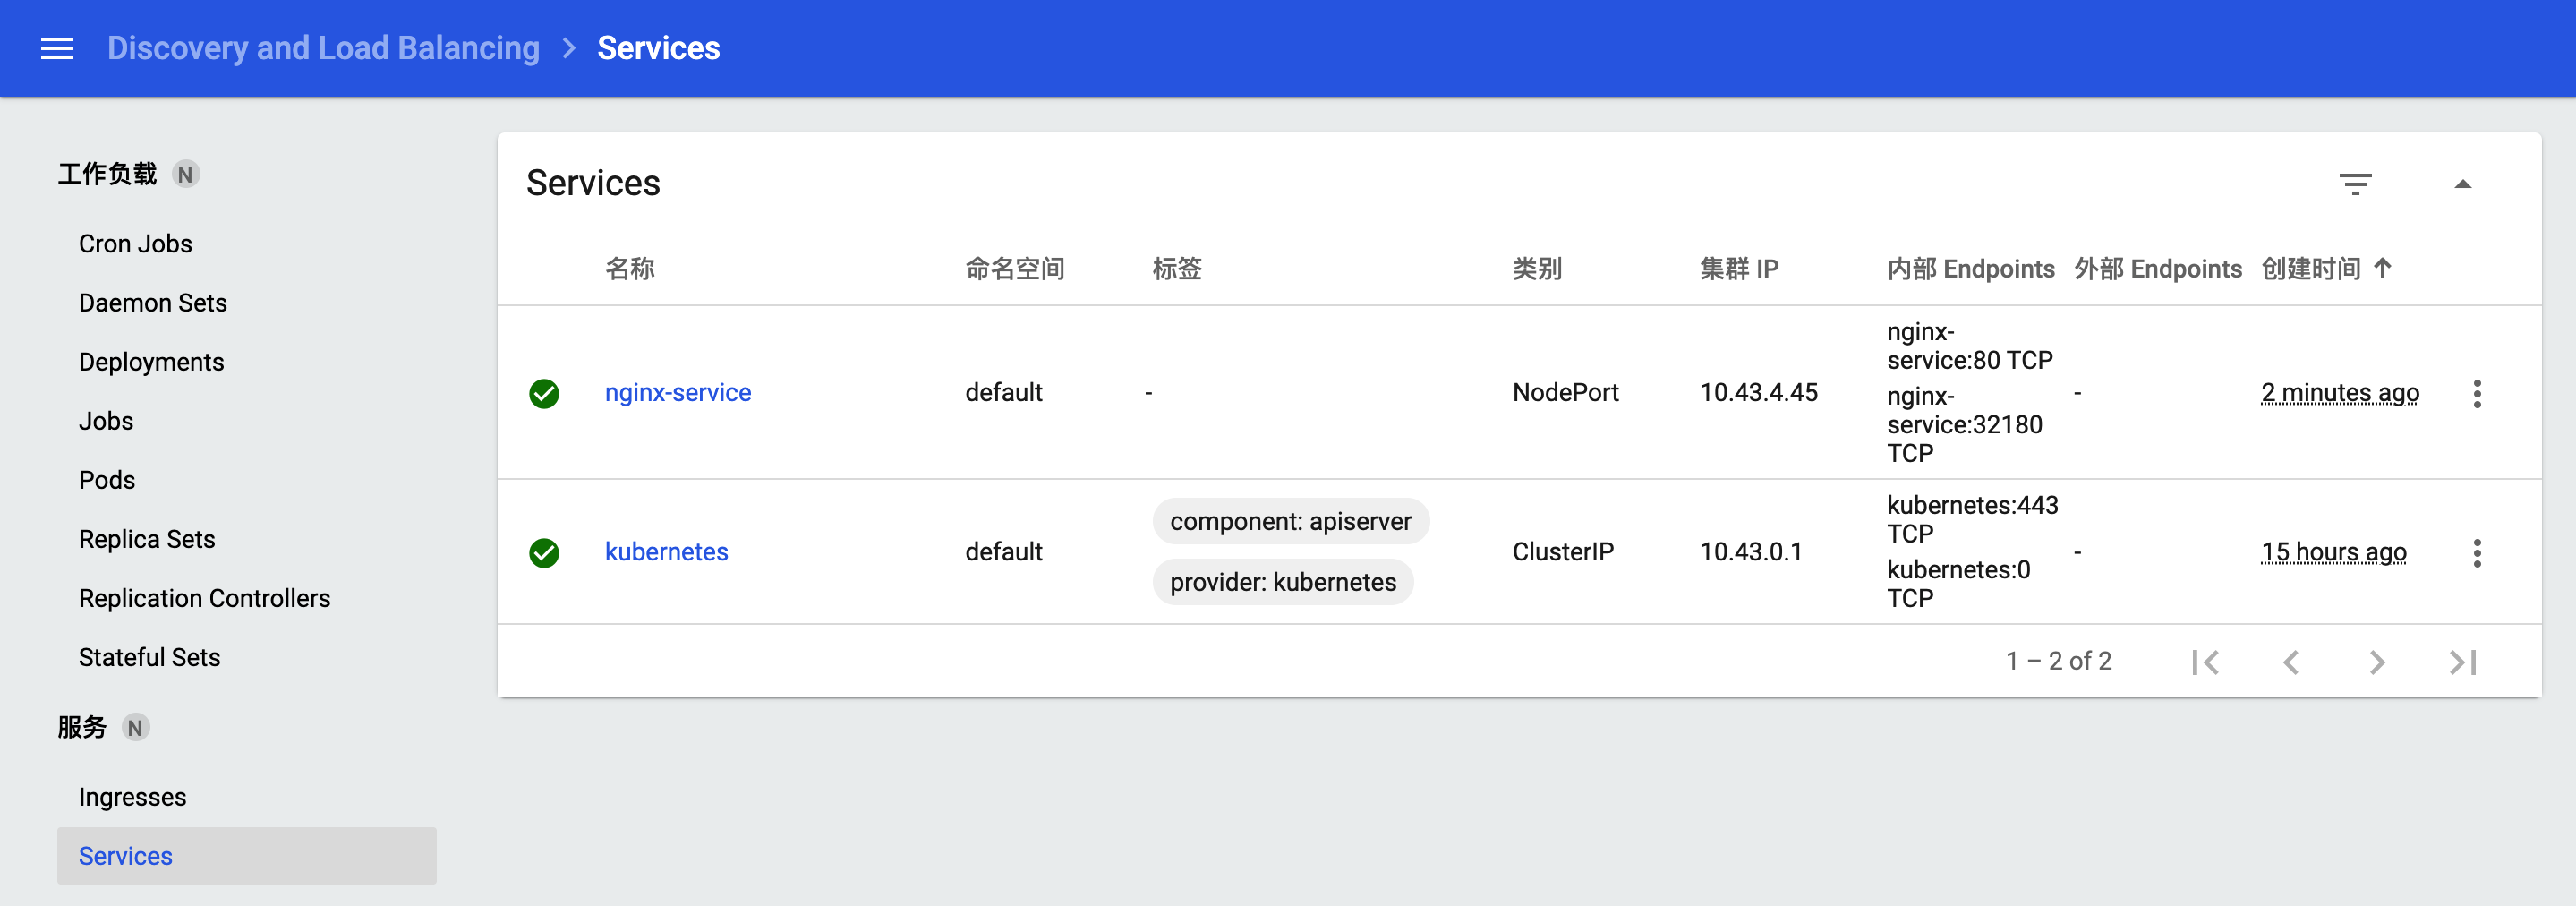Click the 集群 IP column header
The height and width of the screenshot is (906, 2576).
click(x=1739, y=268)
